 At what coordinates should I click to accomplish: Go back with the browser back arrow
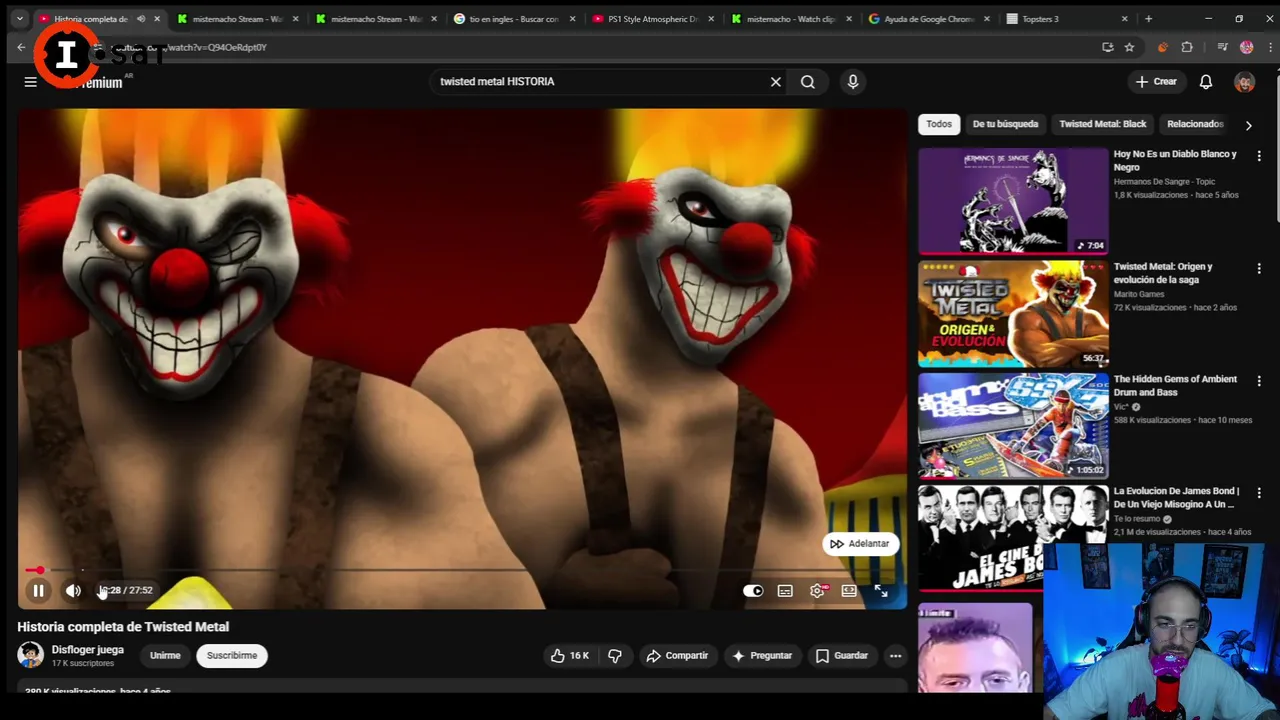[x=21, y=47]
